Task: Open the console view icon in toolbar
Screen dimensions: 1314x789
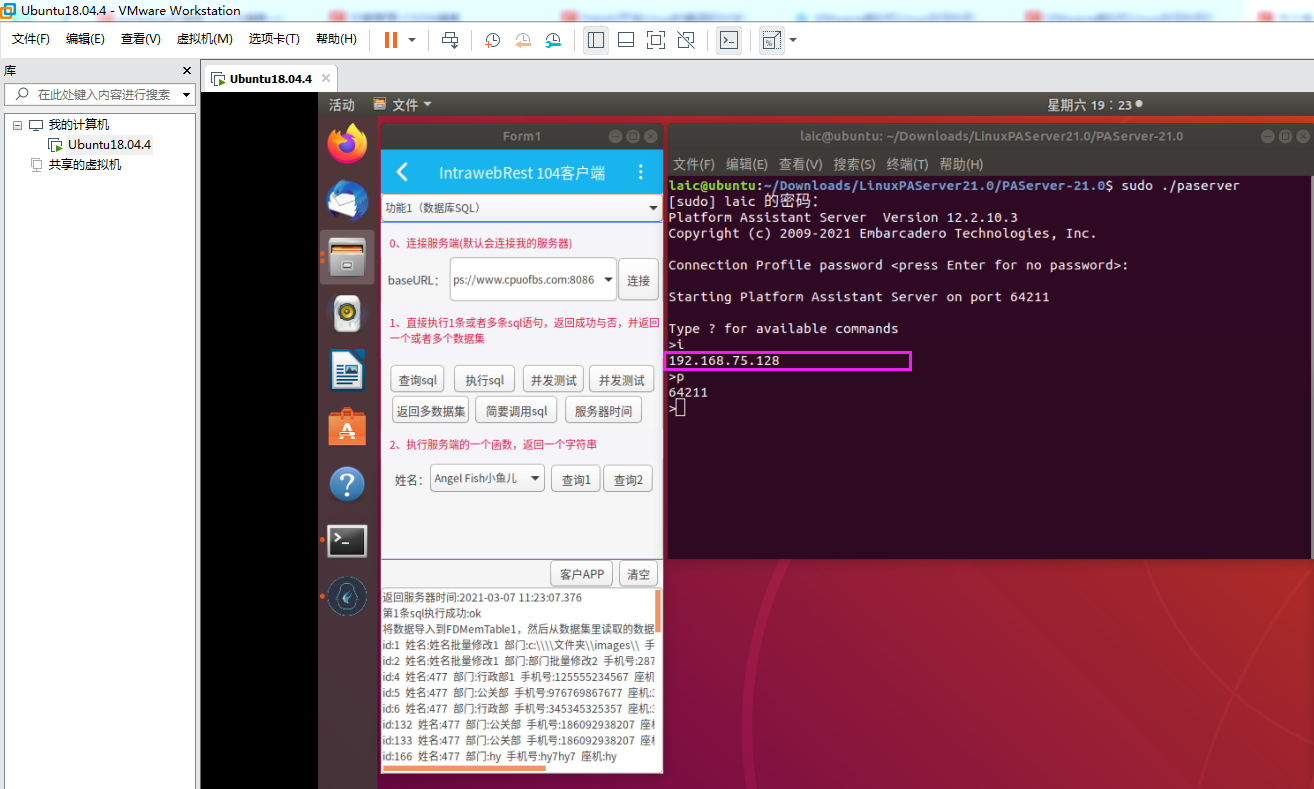Action: tap(729, 40)
